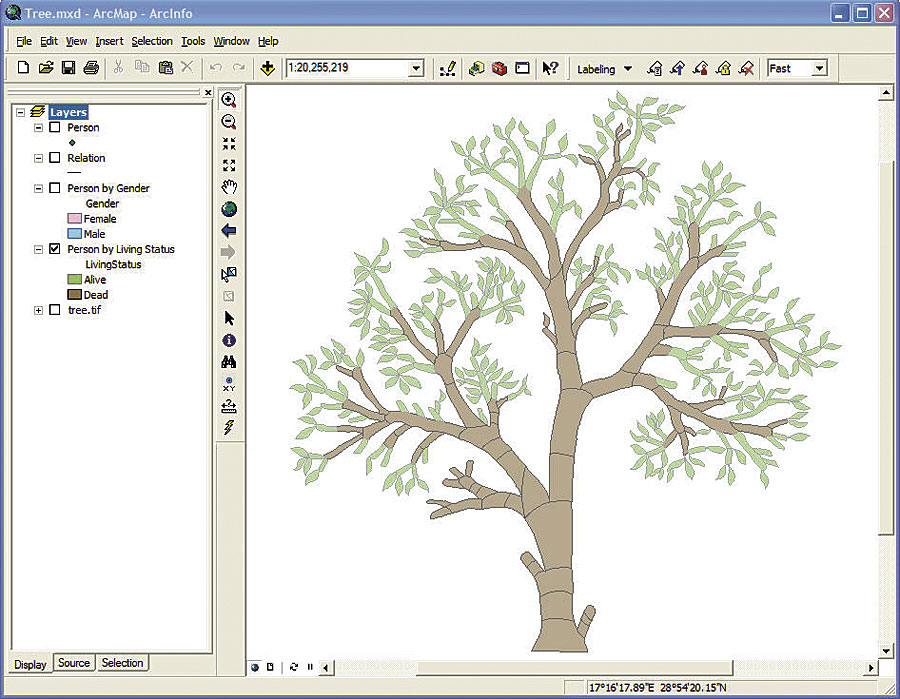The width and height of the screenshot is (900, 699).
Task: Select the Measure tool
Action: [229, 406]
